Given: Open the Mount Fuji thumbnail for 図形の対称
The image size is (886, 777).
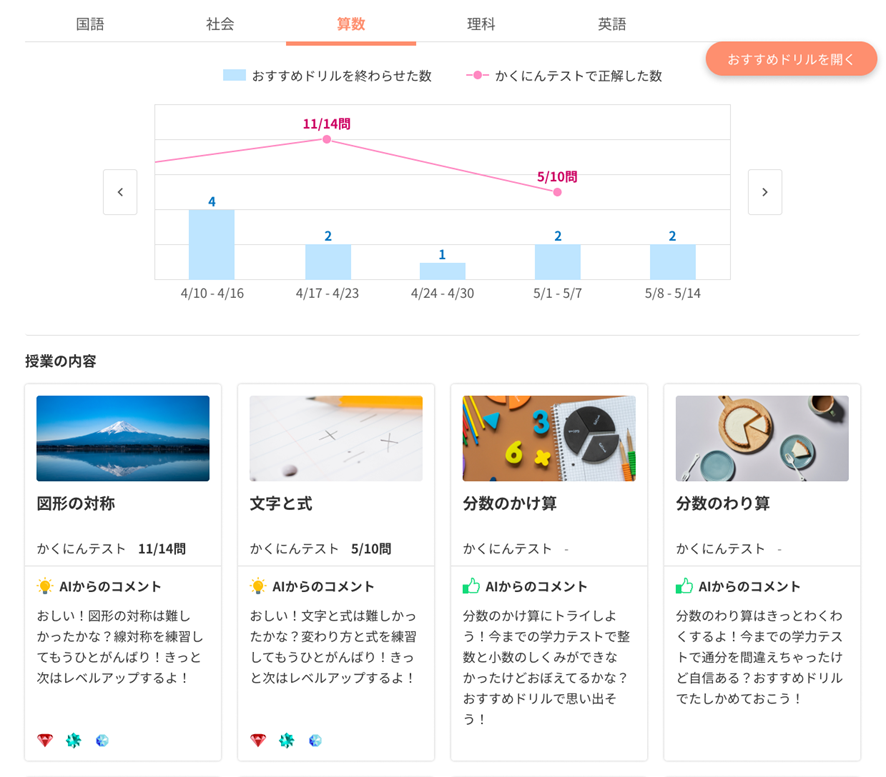Looking at the screenshot, I should point(123,439).
